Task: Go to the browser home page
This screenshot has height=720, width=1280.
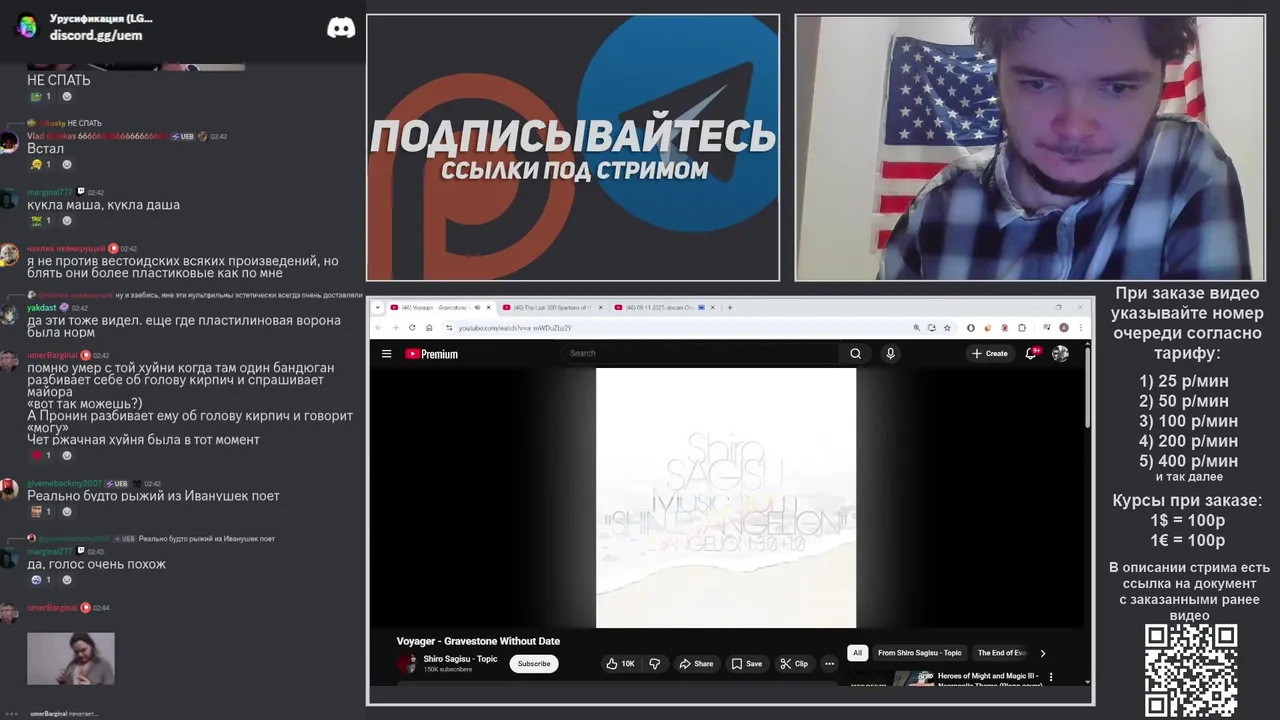Action: click(428, 327)
